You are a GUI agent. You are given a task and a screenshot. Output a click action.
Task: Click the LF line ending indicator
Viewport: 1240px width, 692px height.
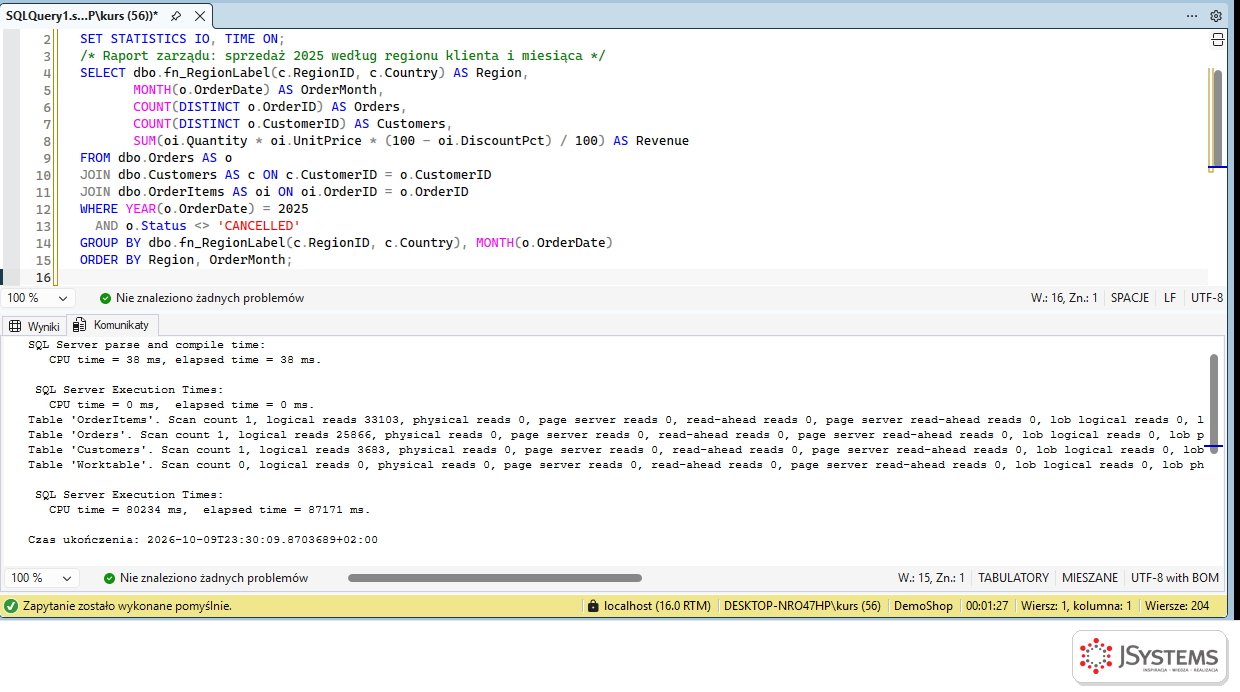(x=1170, y=298)
